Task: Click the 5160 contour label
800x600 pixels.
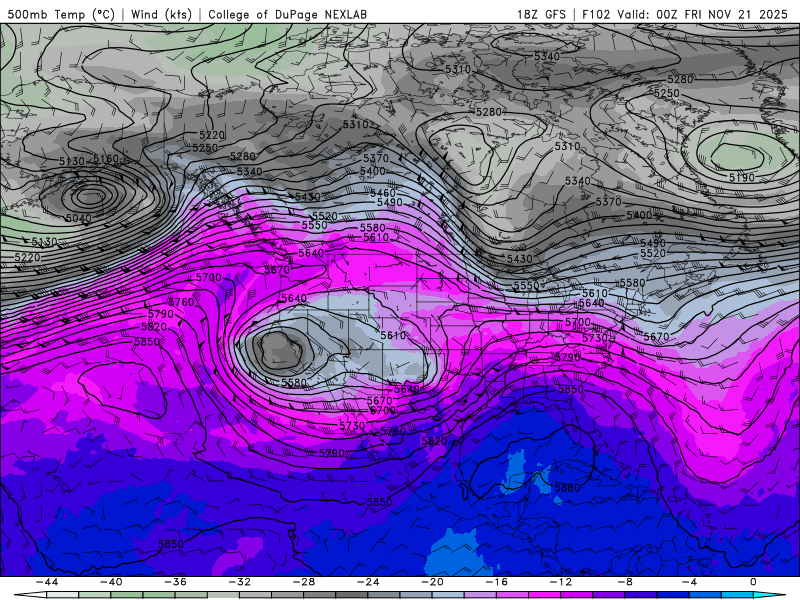Action: [x=106, y=159]
